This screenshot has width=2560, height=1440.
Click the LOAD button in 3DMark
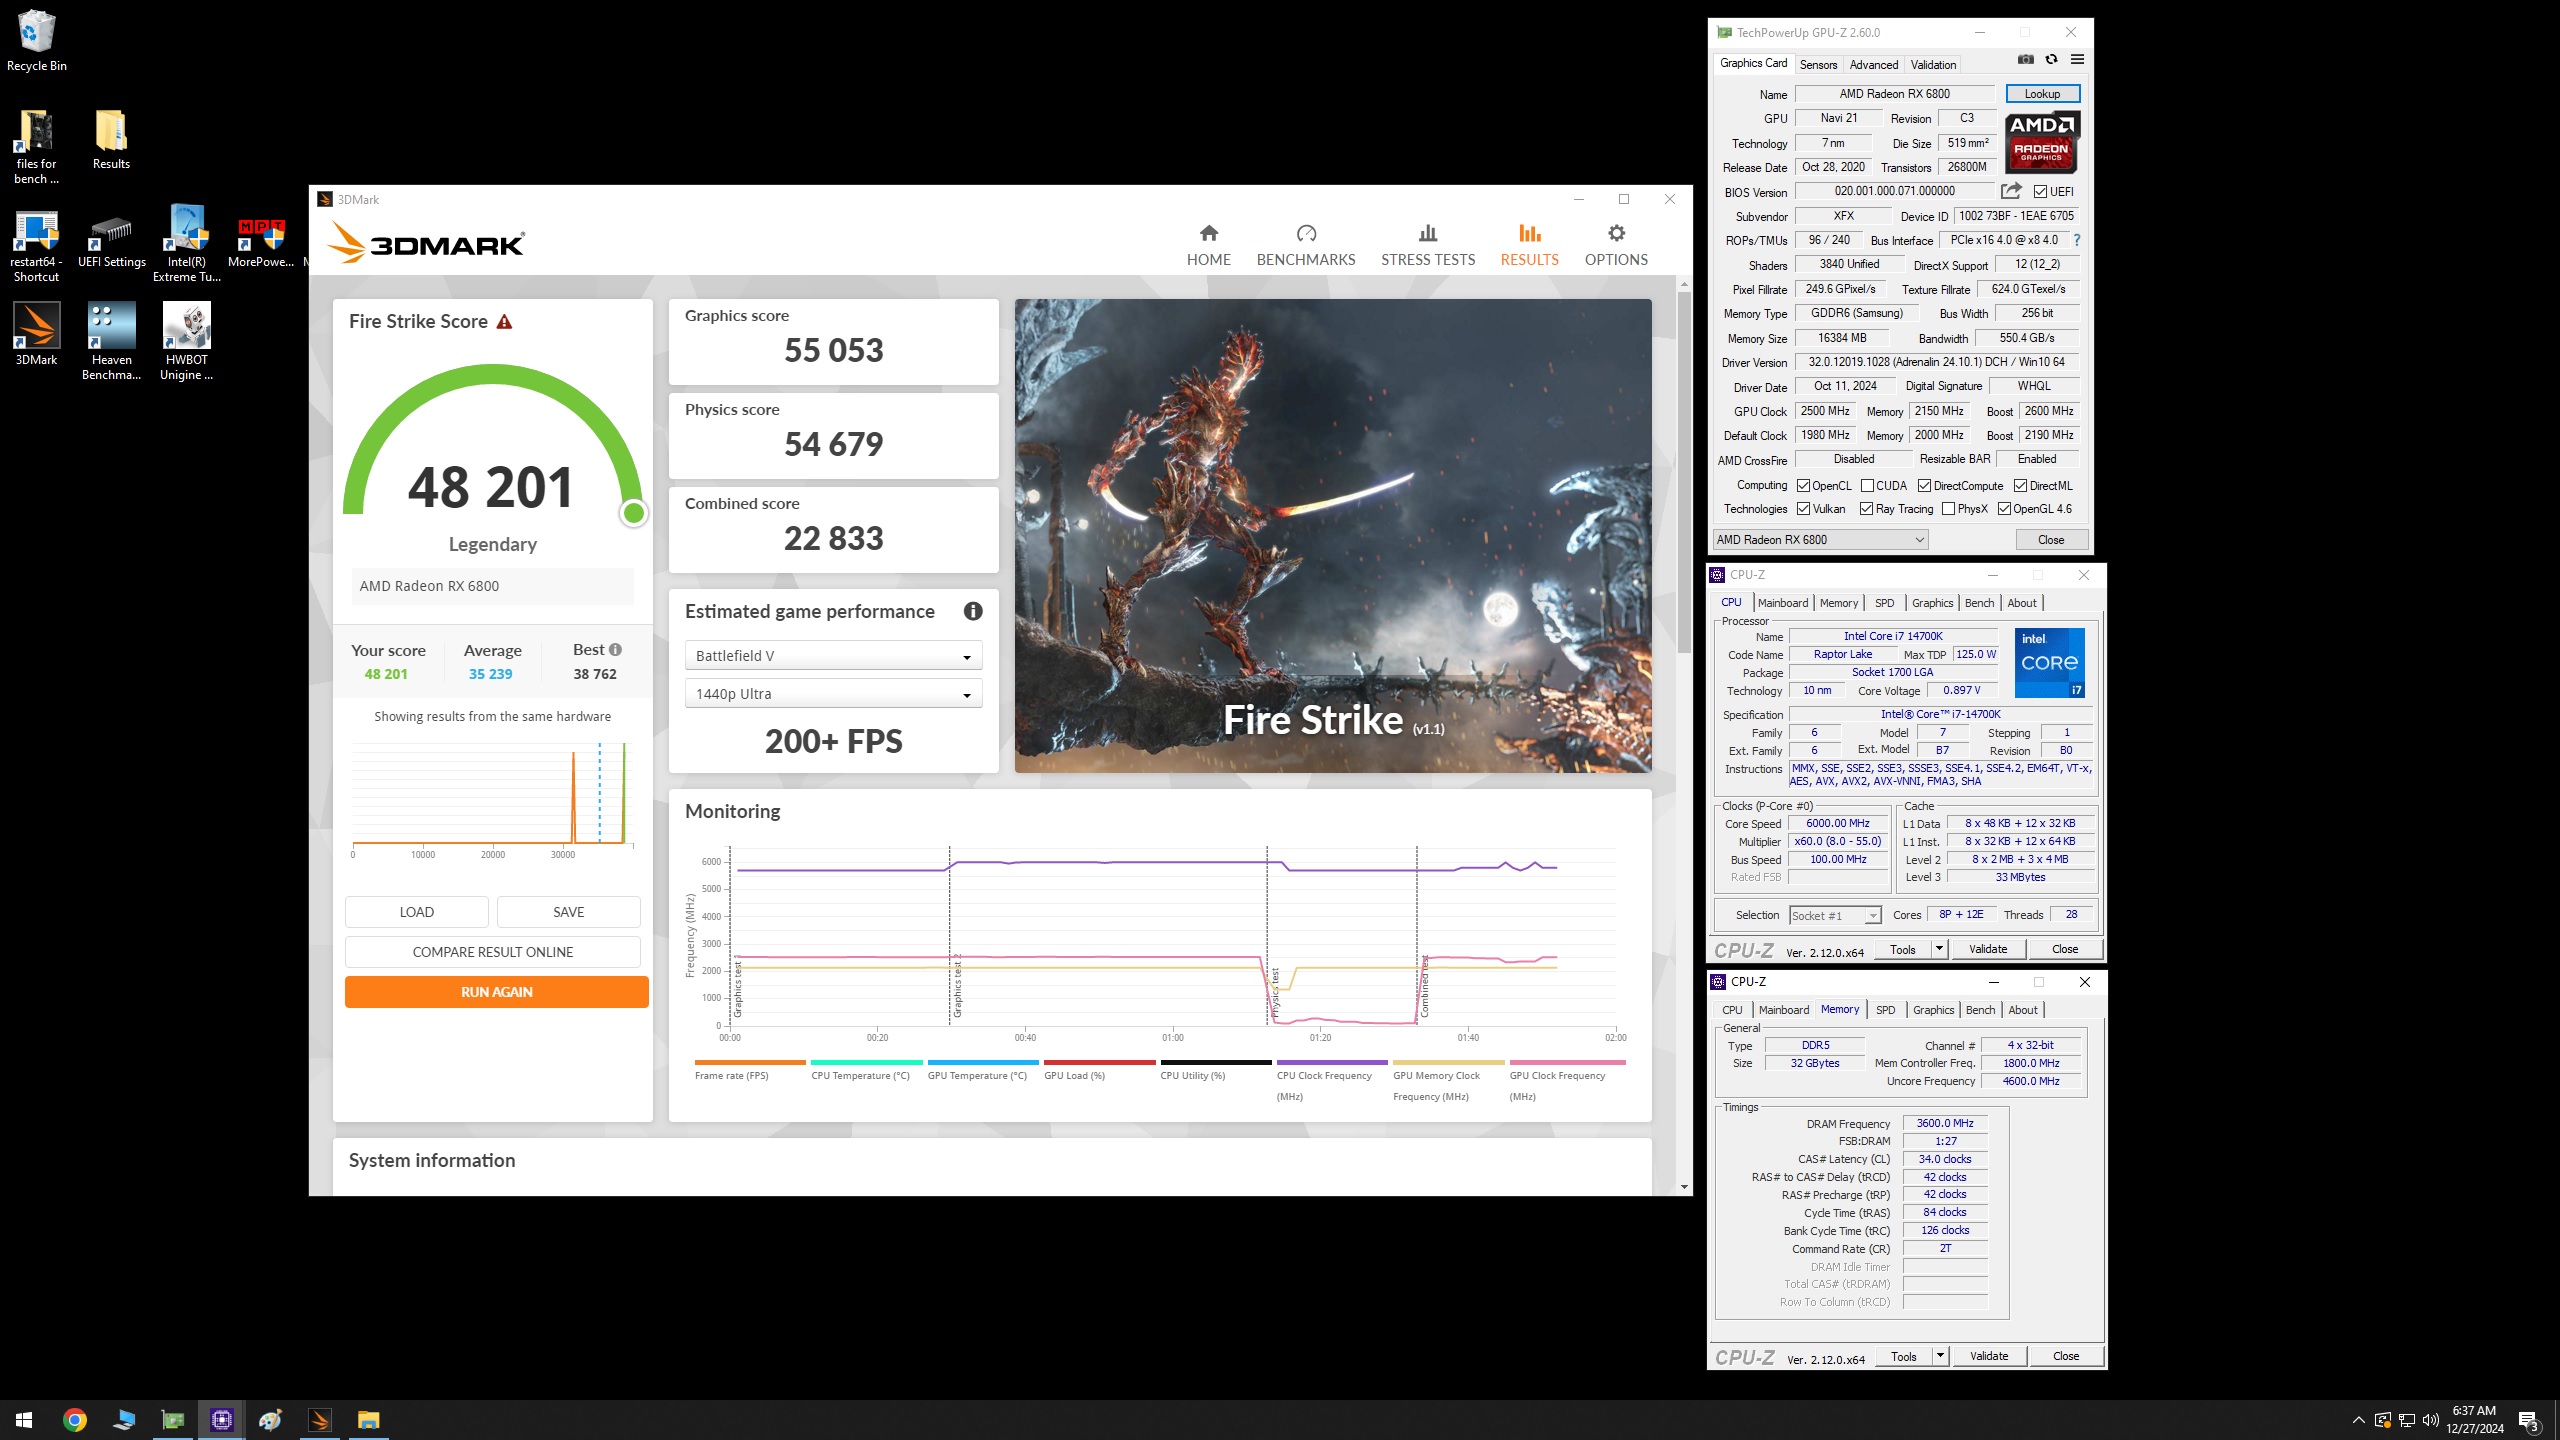(416, 912)
